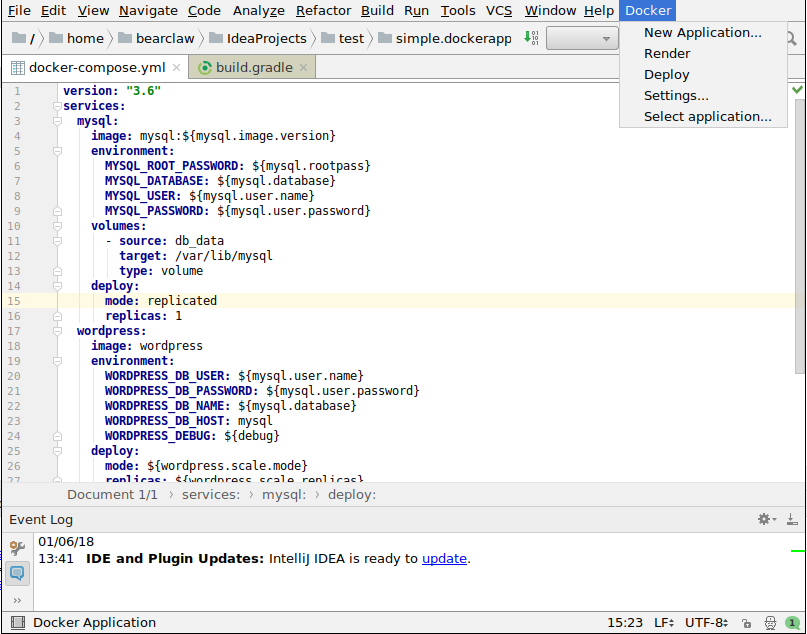
Task: Click services: in the editor breadcrumb bar
Action: pyautogui.click(x=210, y=495)
